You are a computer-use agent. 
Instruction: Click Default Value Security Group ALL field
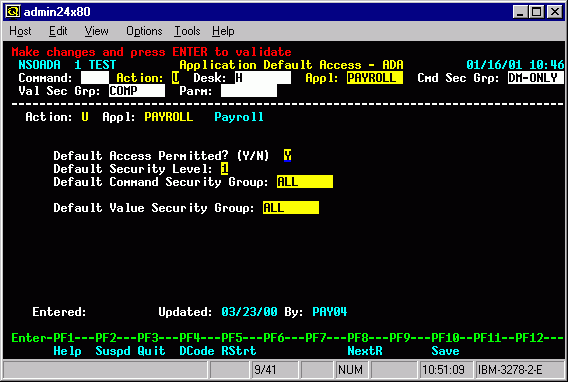tap(291, 208)
